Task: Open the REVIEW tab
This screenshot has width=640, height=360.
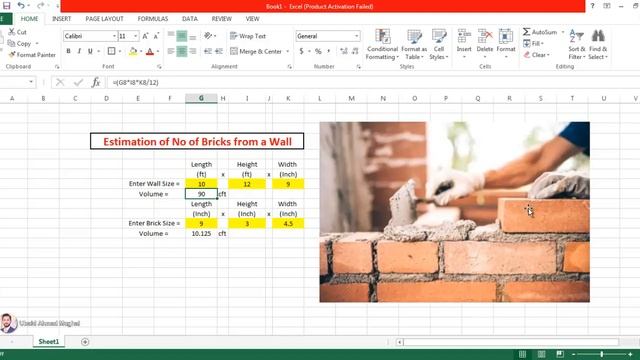Action: pos(222,19)
